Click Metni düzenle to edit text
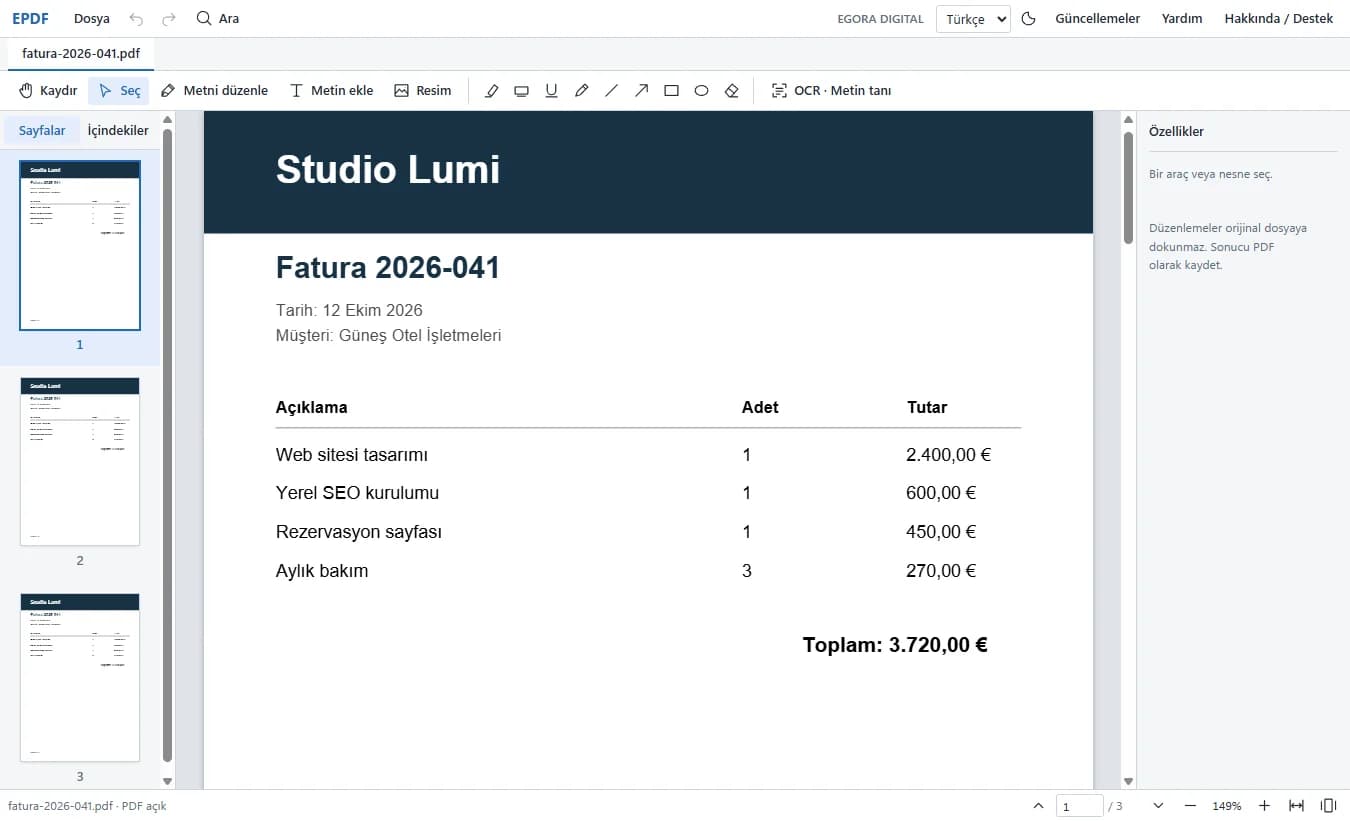Image resolution: width=1350 pixels, height=821 pixels. pyautogui.click(x=215, y=91)
